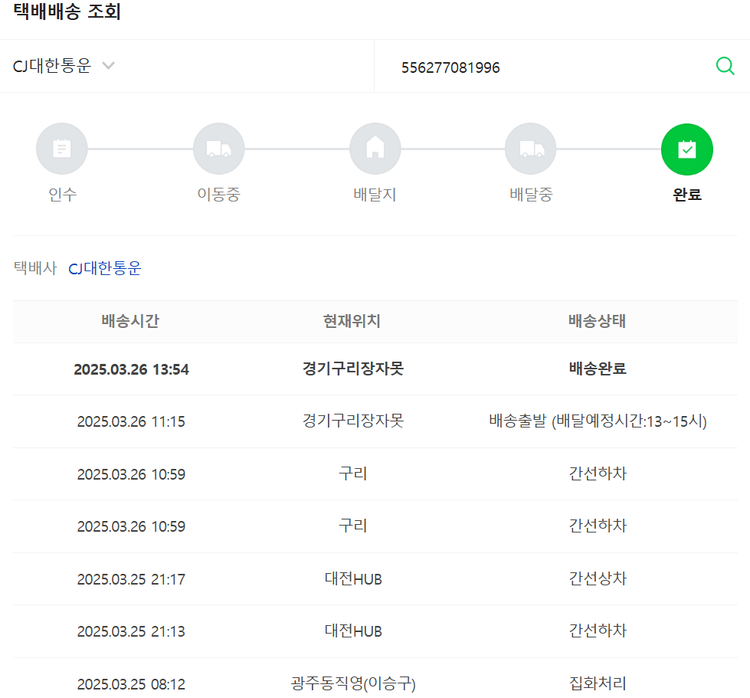Click the green search magnifier icon
The width and height of the screenshot is (750, 698).
pos(725,66)
